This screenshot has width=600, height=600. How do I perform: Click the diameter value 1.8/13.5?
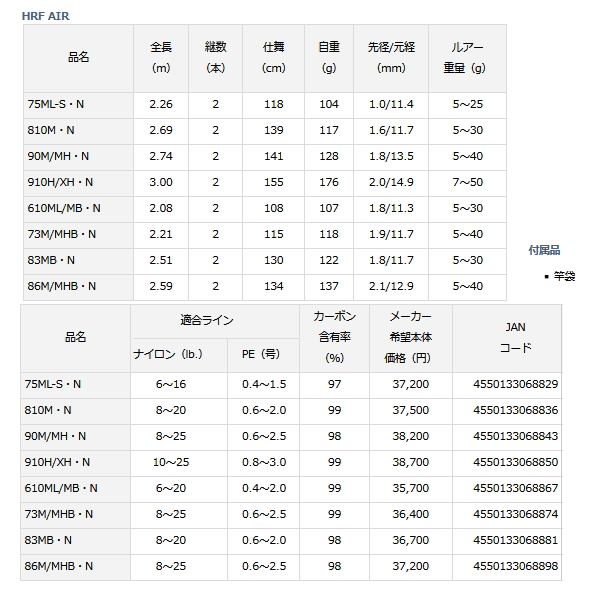click(x=391, y=156)
